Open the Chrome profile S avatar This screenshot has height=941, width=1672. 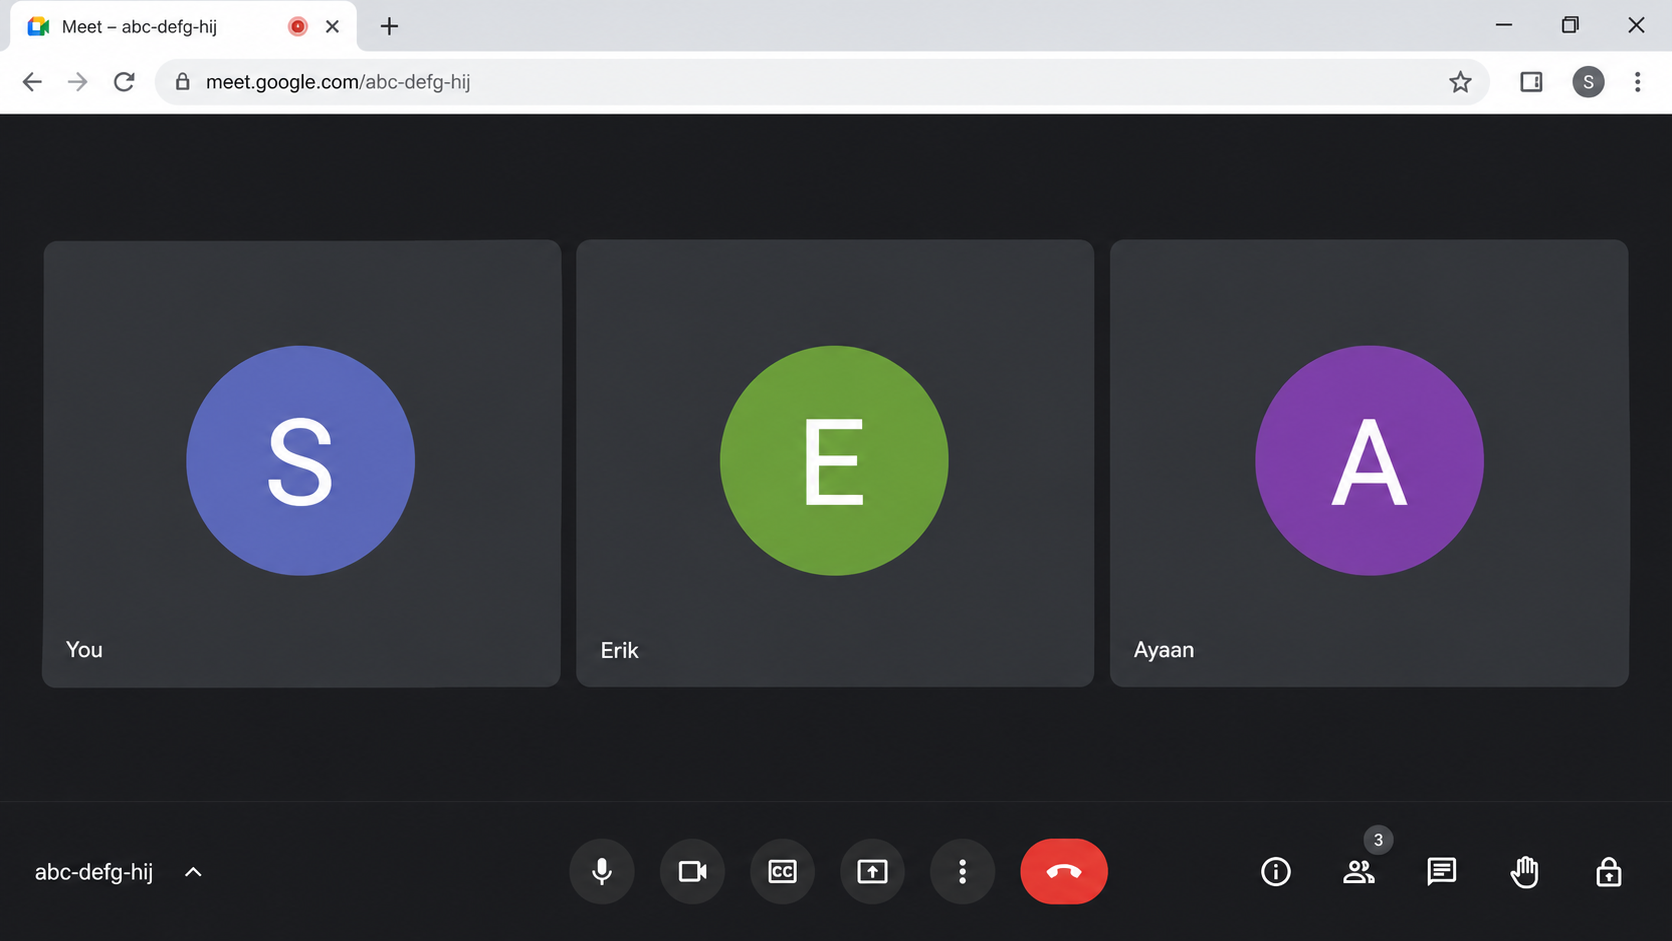tap(1588, 82)
